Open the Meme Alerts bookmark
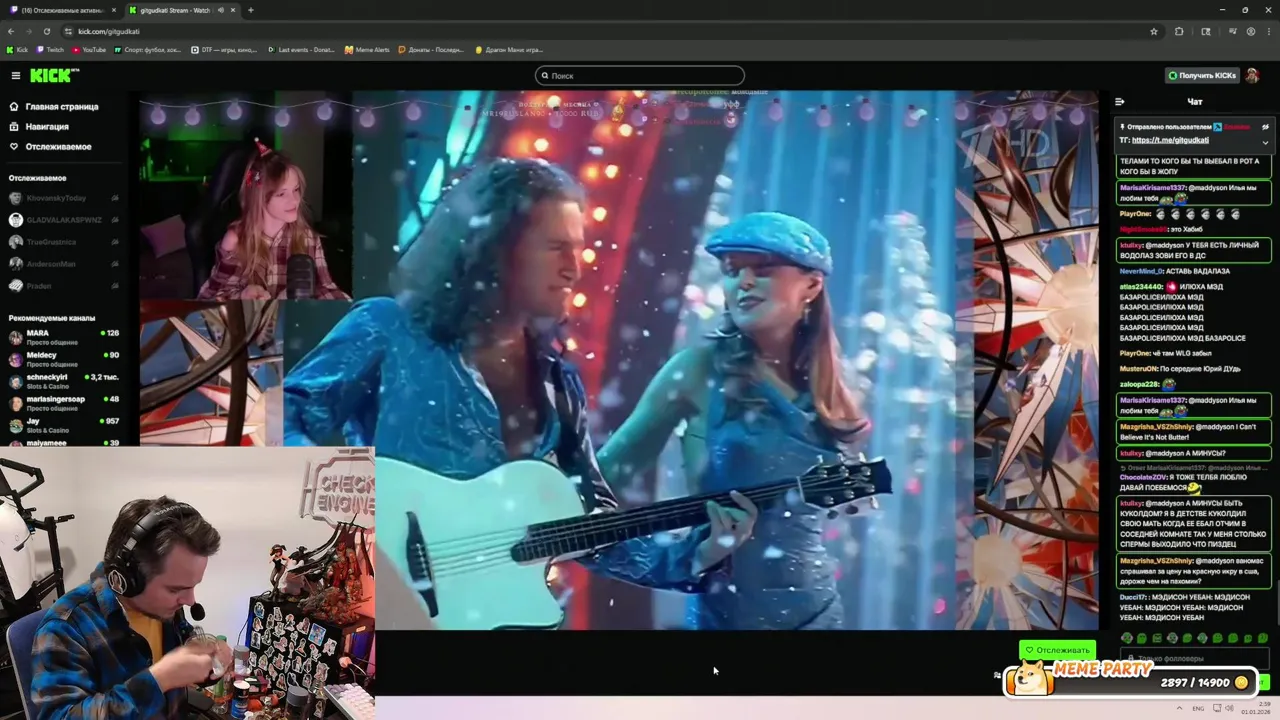This screenshot has width=1280, height=720. (x=367, y=49)
